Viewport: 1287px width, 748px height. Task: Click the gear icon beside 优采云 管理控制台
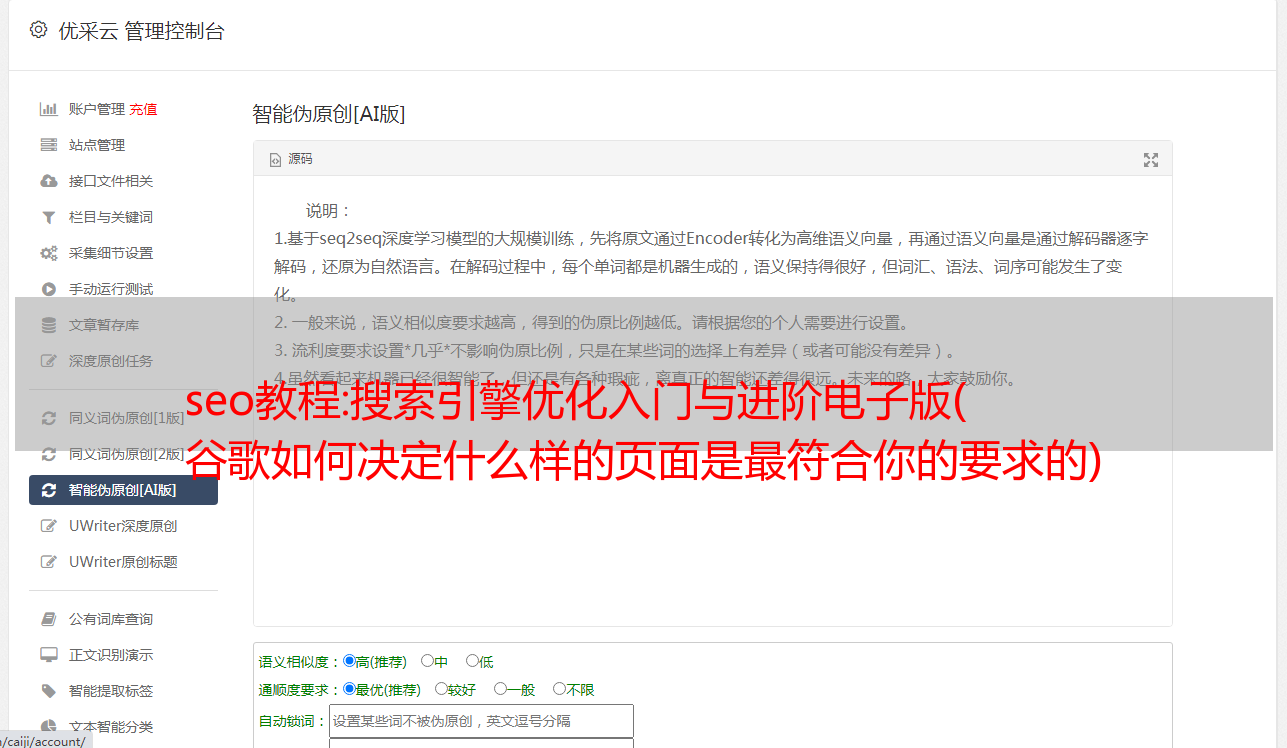(38, 30)
